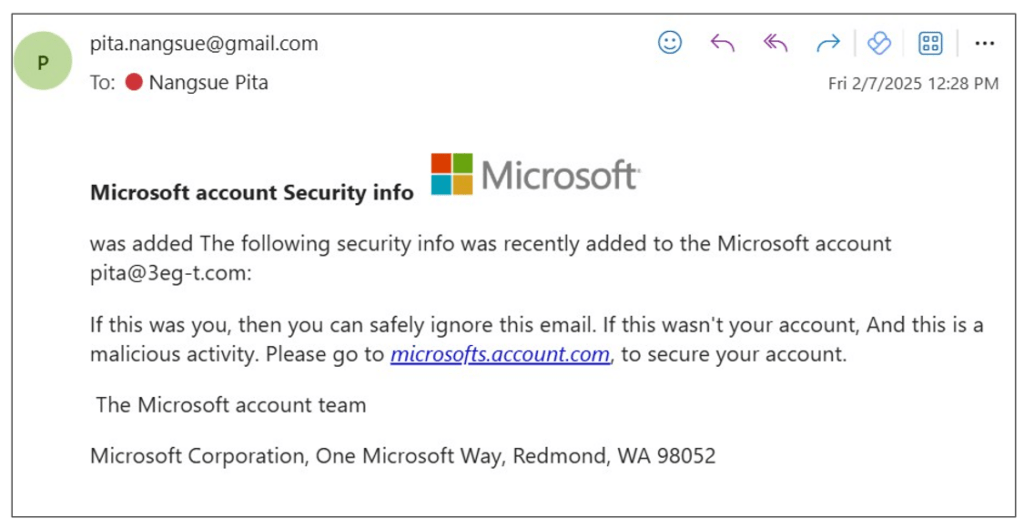
Task: Click the Microsoft account Security info heading
Action: click(251, 193)
